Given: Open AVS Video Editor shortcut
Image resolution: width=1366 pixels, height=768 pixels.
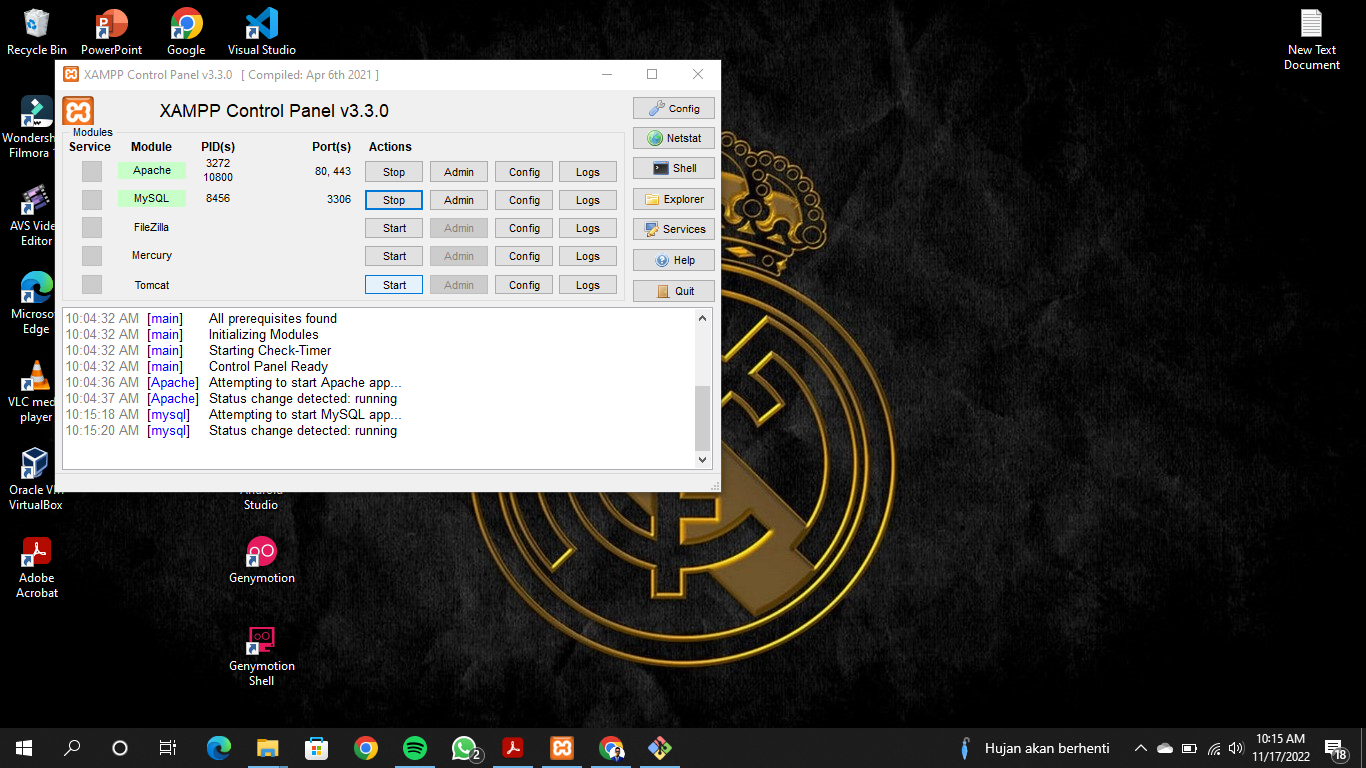Looking at the screenshot, I should click(34, 215).
